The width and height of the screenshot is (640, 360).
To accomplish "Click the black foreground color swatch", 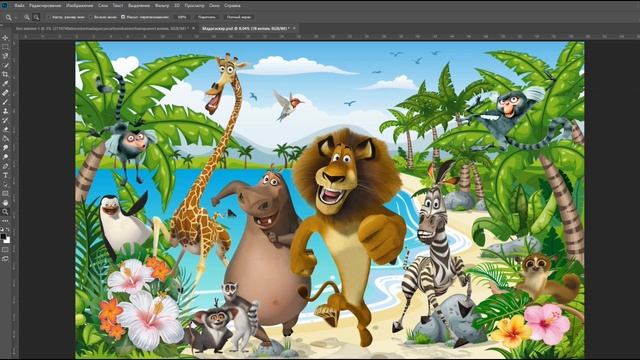I will [3, 236].
